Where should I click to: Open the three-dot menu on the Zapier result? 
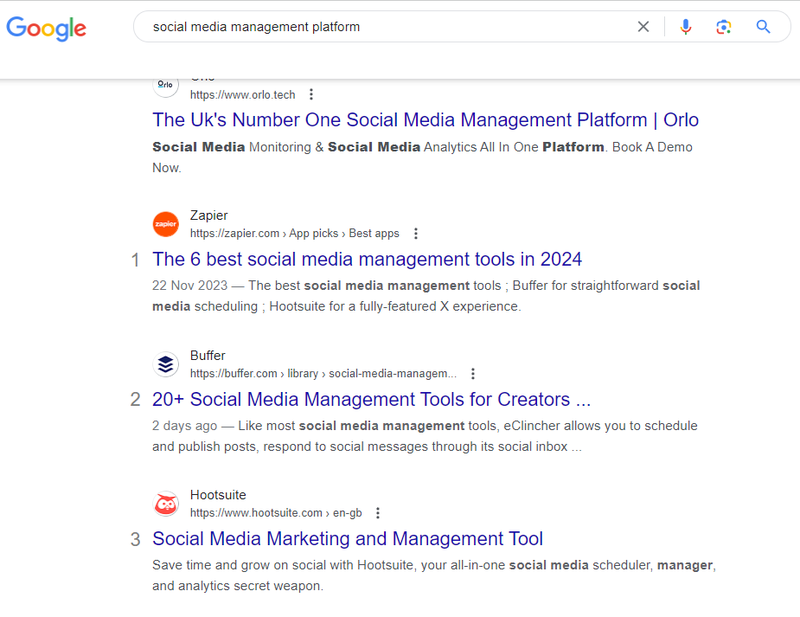[x=415, y=233]
